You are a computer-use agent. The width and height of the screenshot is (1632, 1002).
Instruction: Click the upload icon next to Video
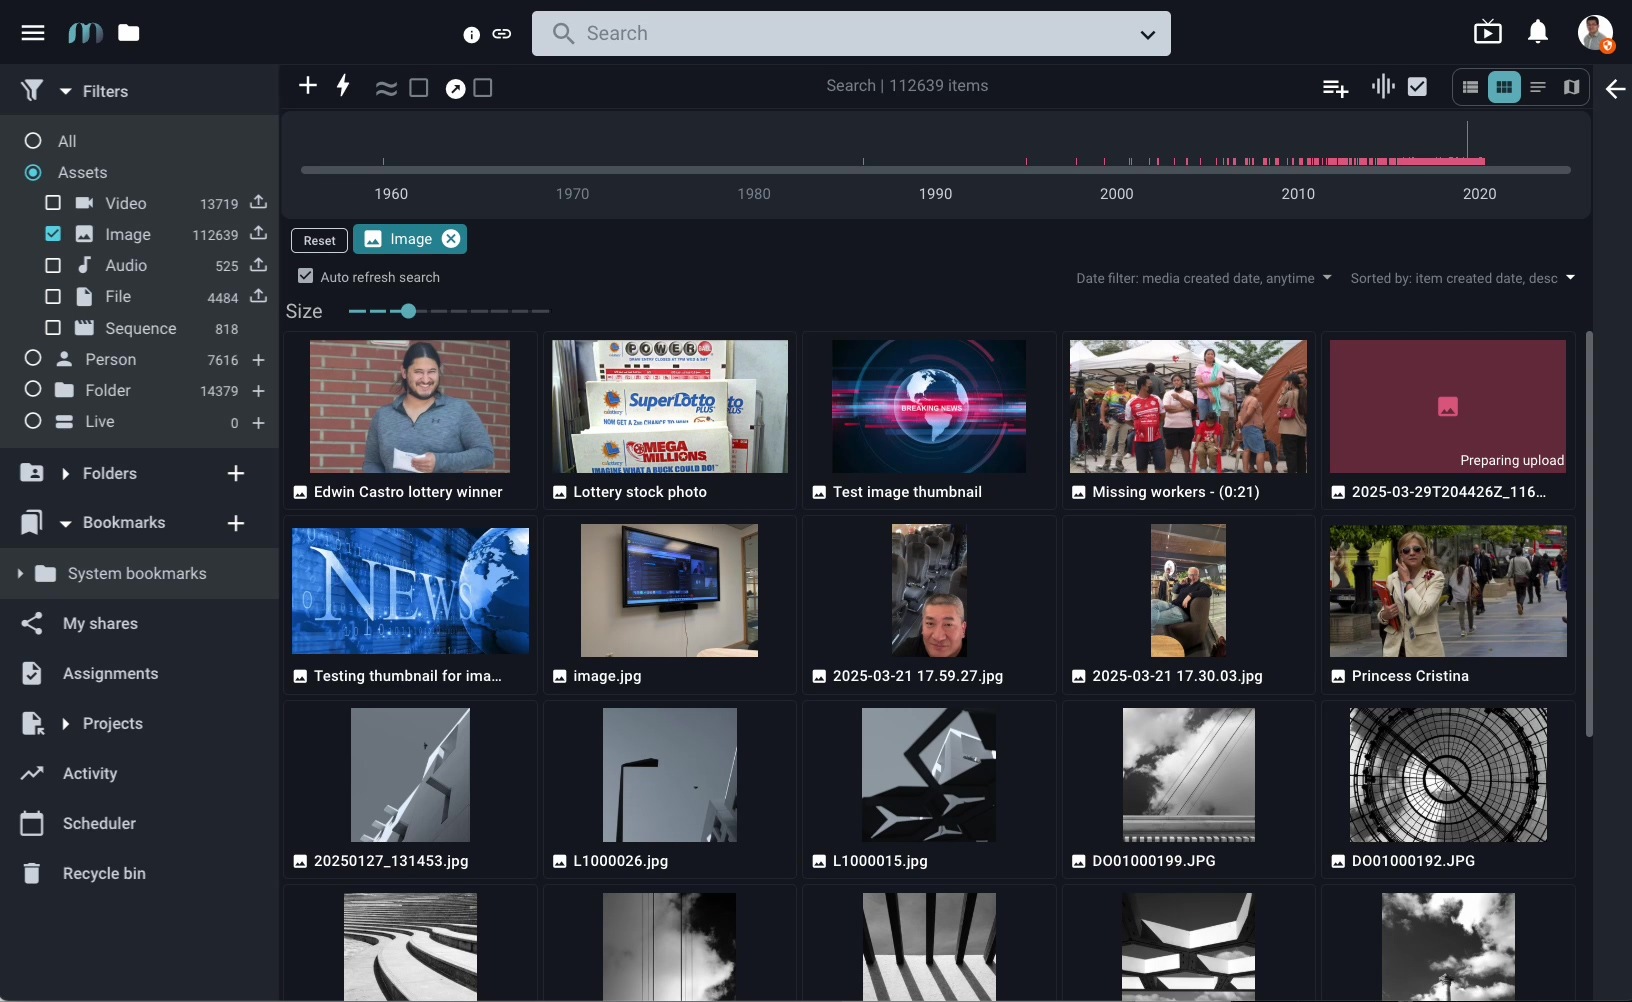[x=258, y=203]
